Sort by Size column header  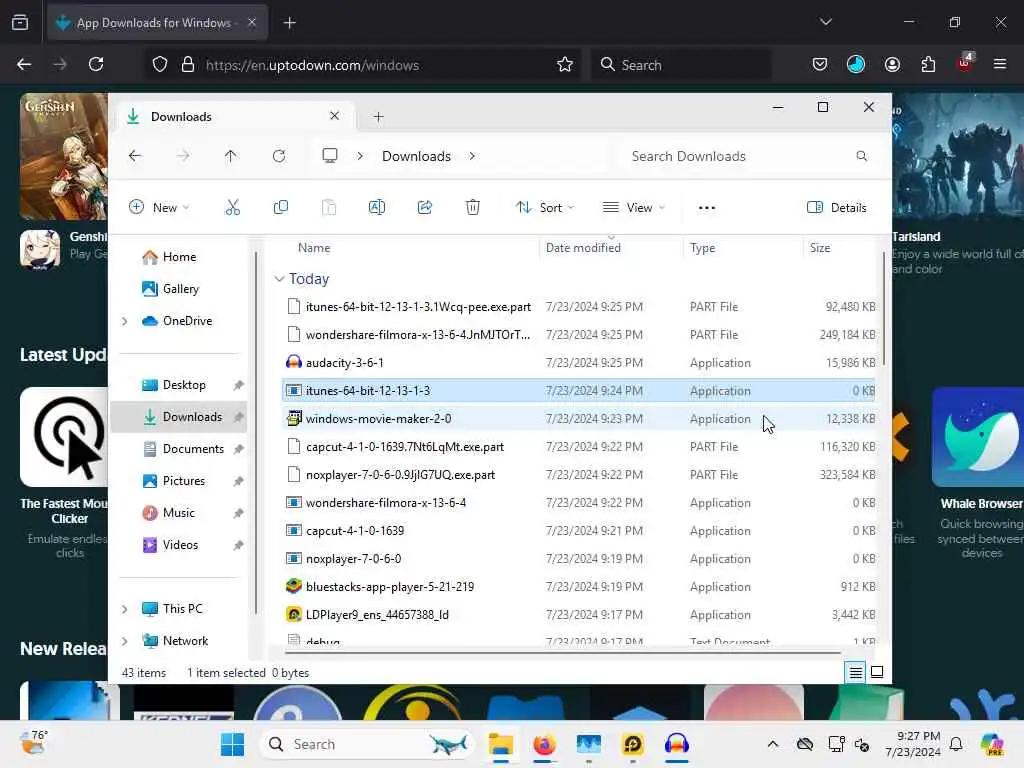click(820, 248)
